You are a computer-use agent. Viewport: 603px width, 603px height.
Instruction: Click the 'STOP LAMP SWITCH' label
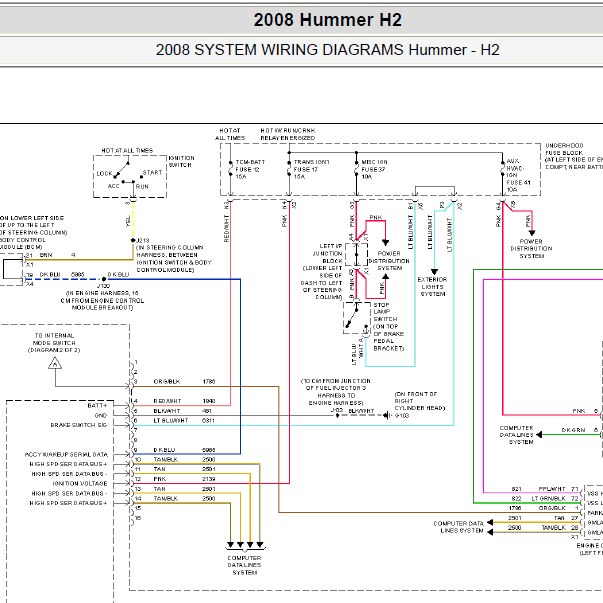pos(385,312)
